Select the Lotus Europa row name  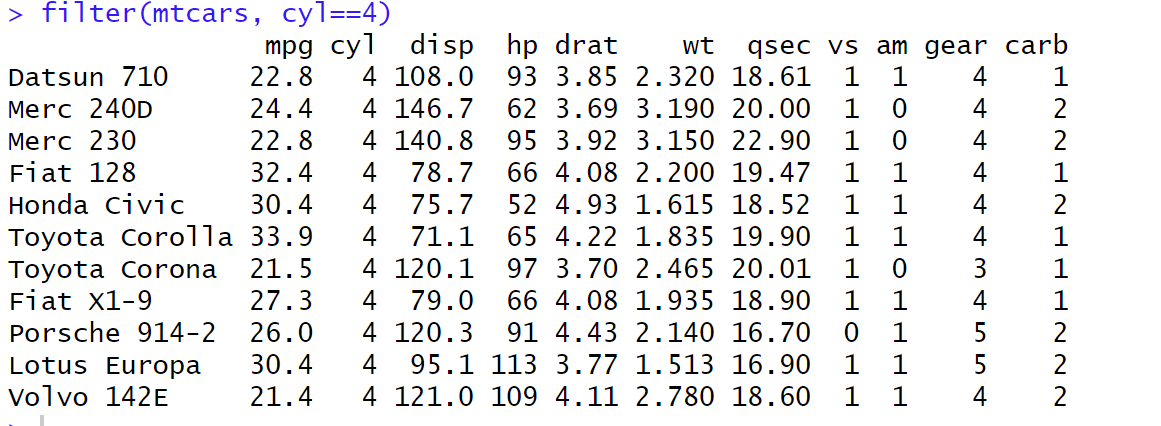104,366
